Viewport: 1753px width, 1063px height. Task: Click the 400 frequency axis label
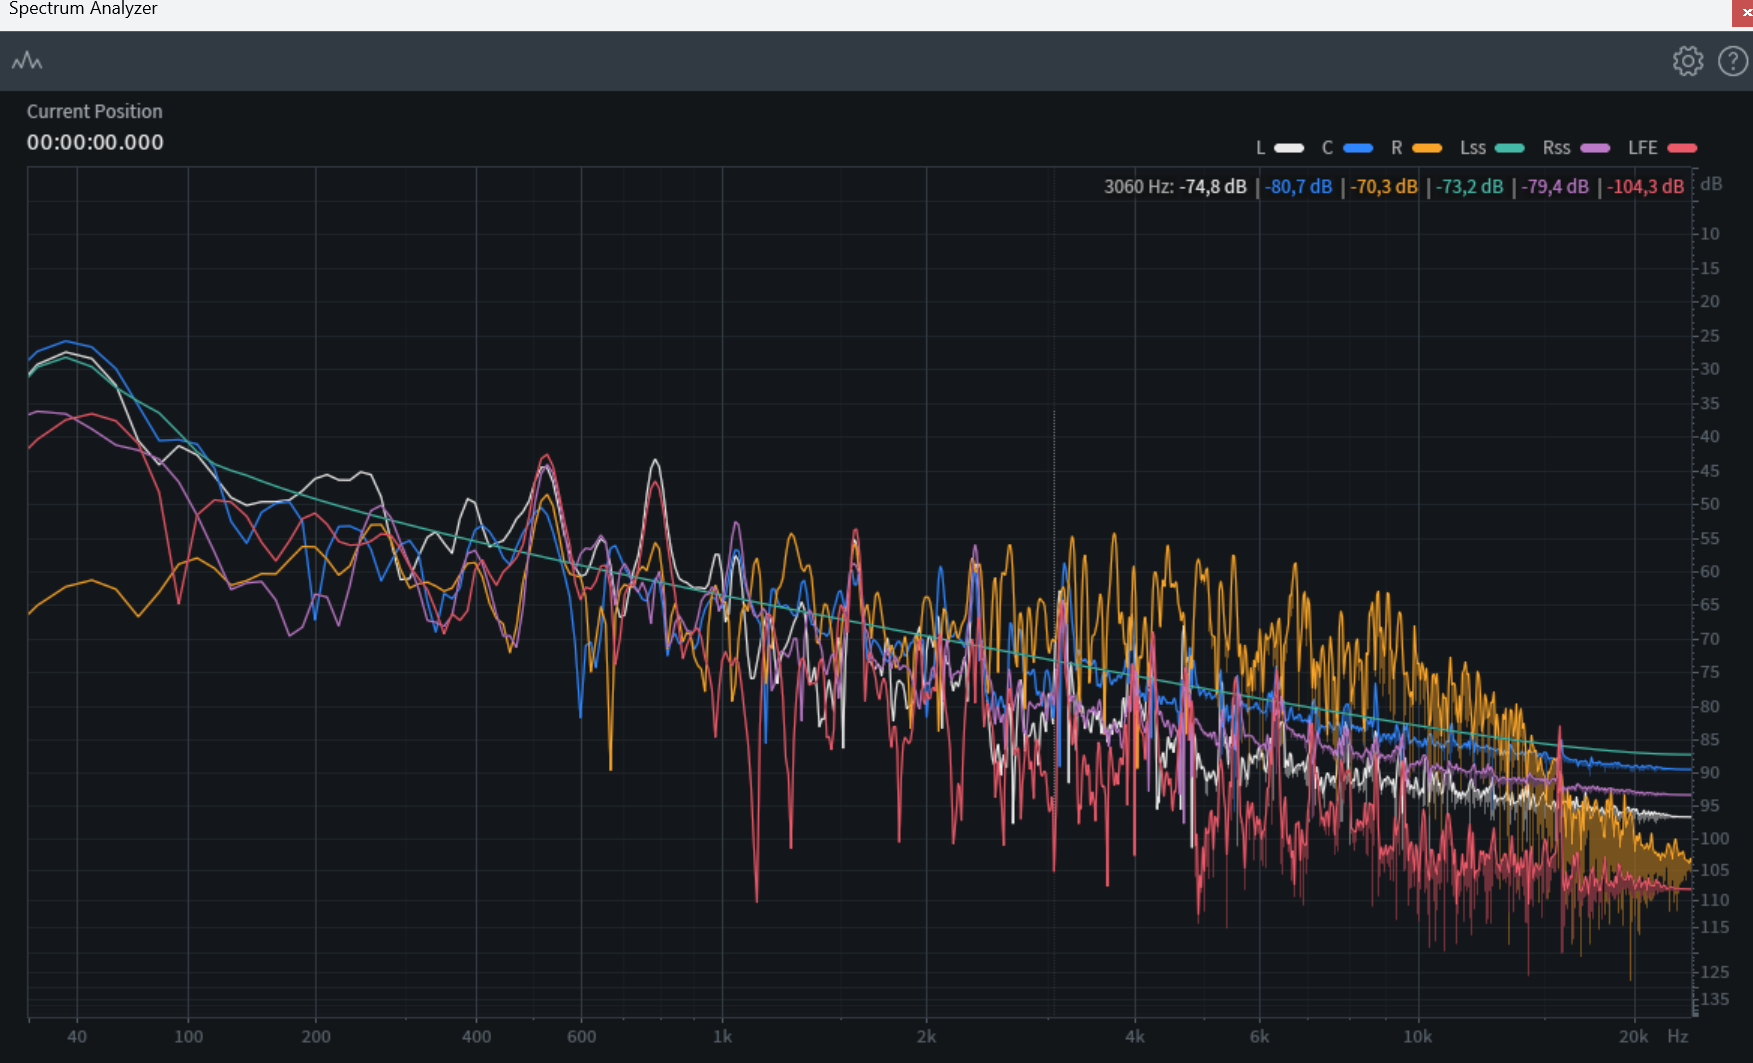(x=476, y=1037)
